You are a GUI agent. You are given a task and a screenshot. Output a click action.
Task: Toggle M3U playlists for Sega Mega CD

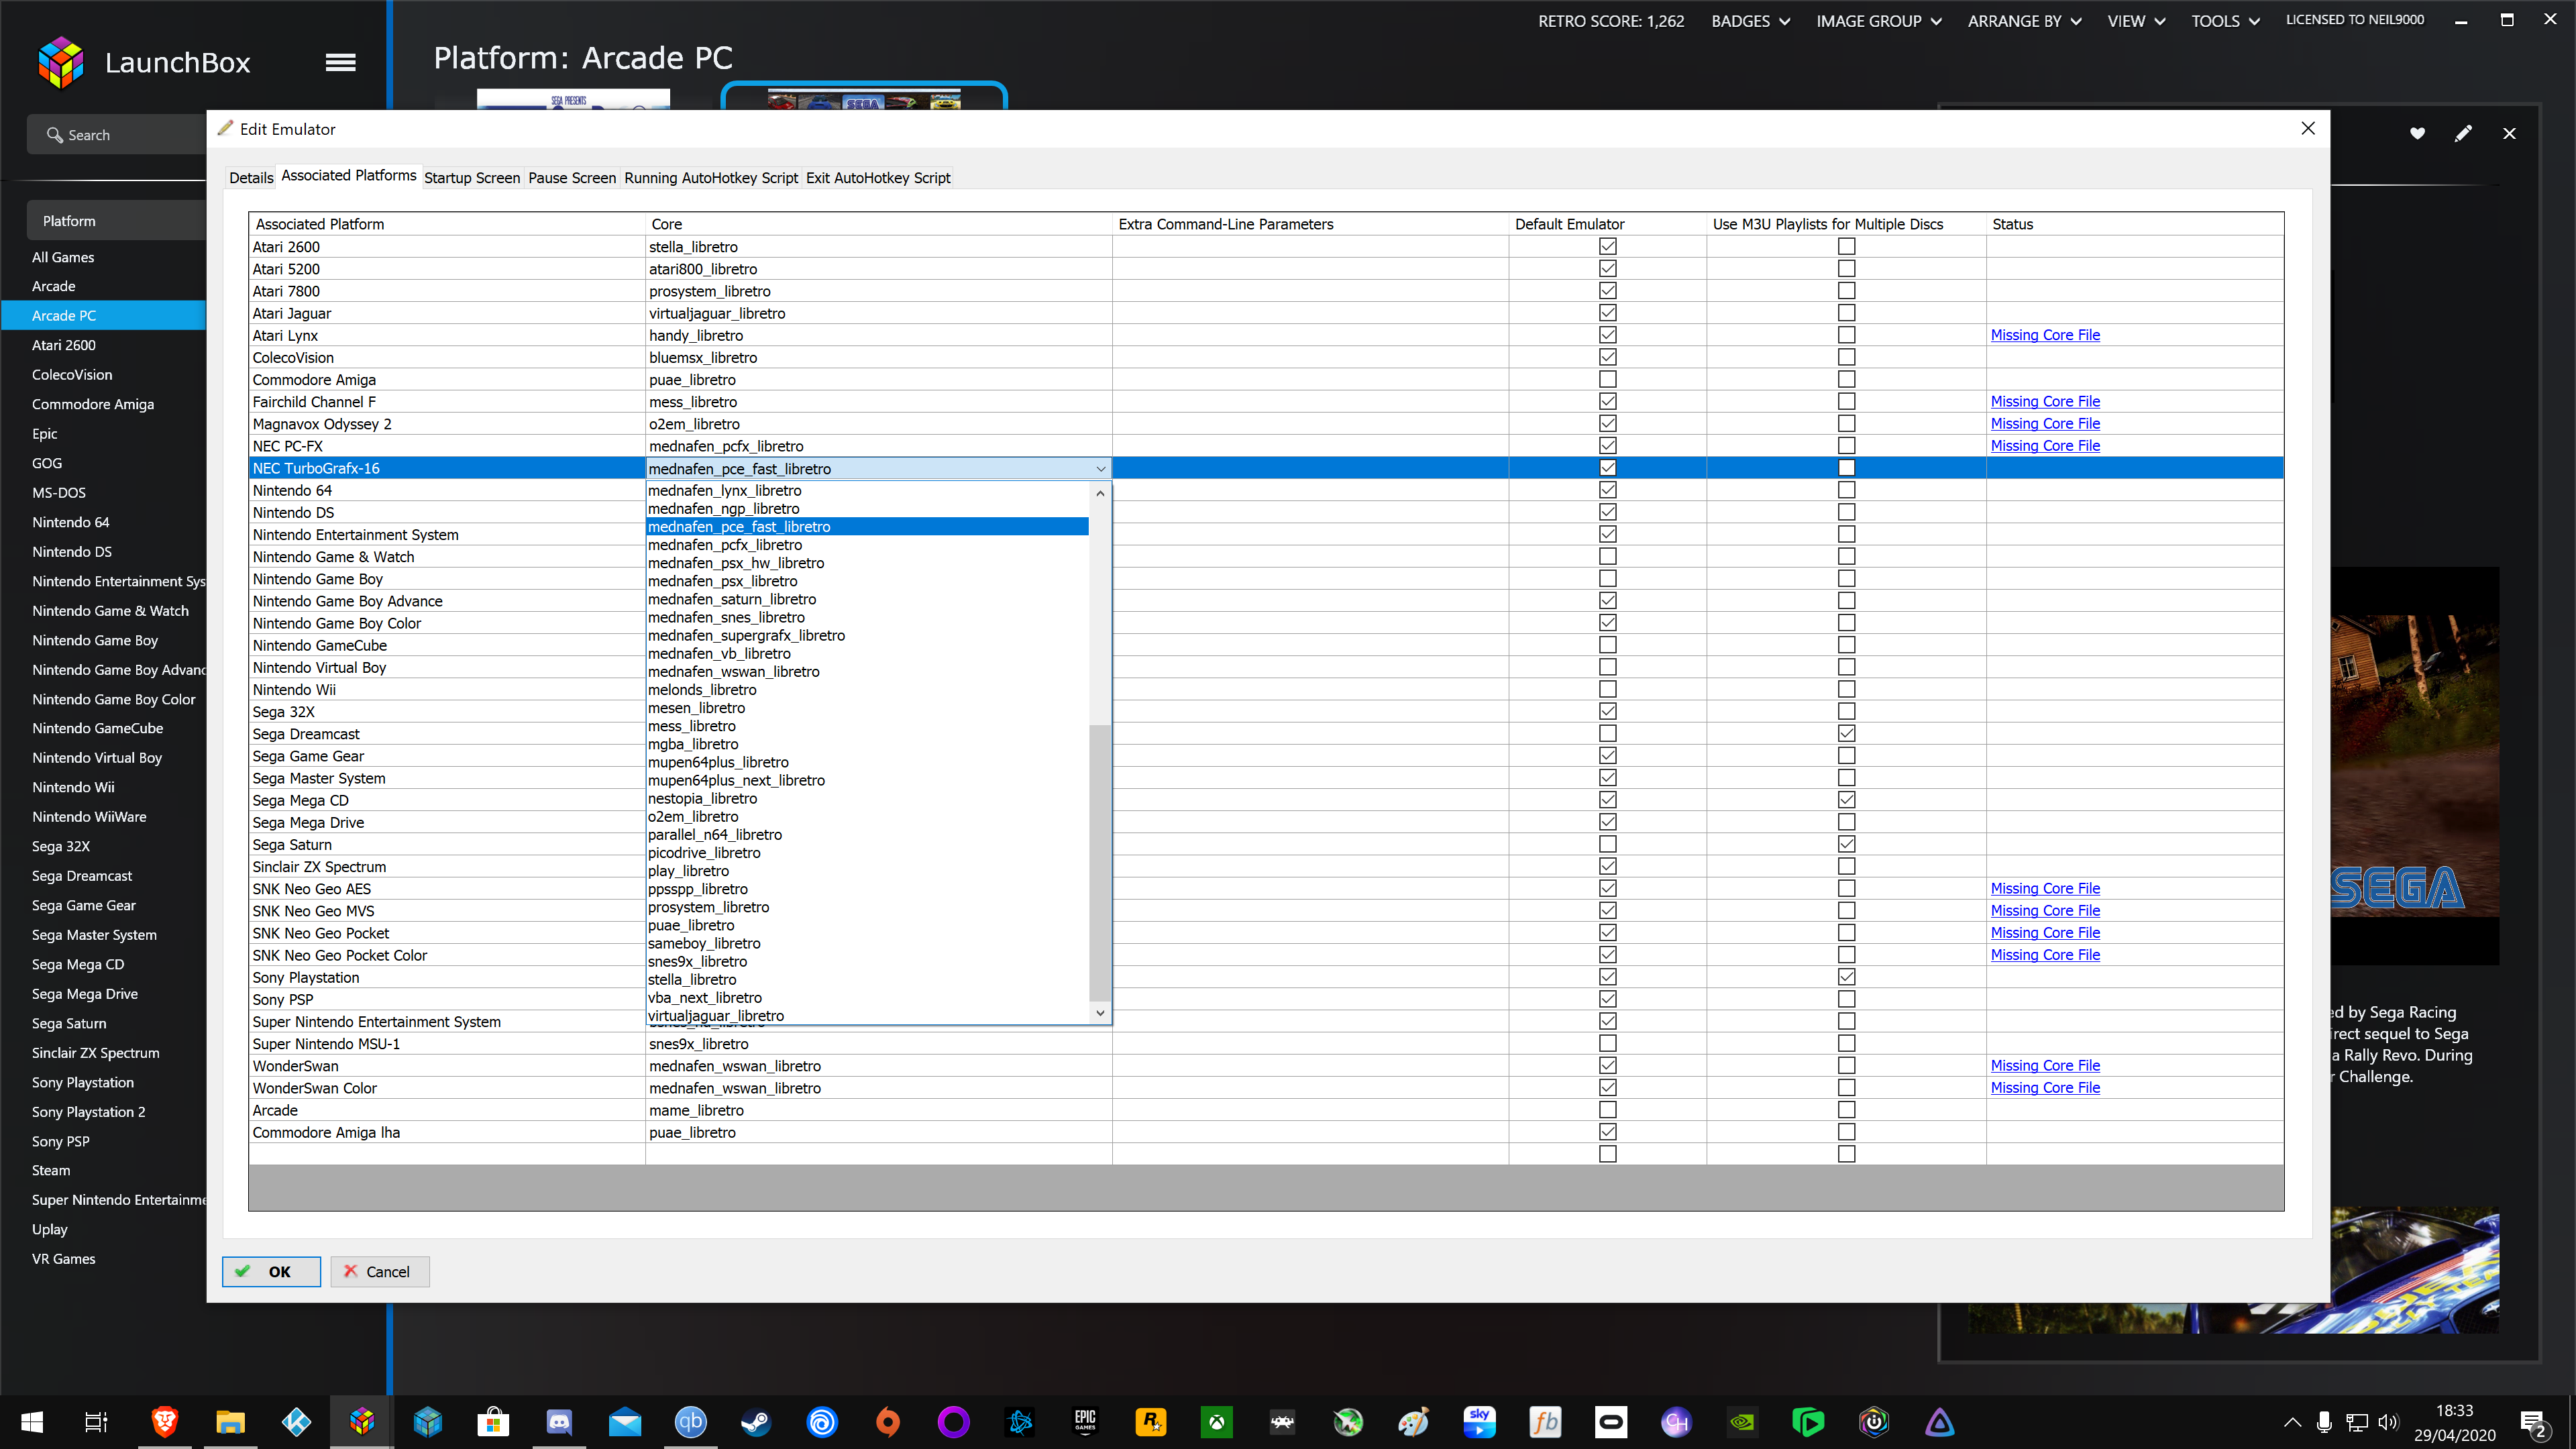[1846, 800]
